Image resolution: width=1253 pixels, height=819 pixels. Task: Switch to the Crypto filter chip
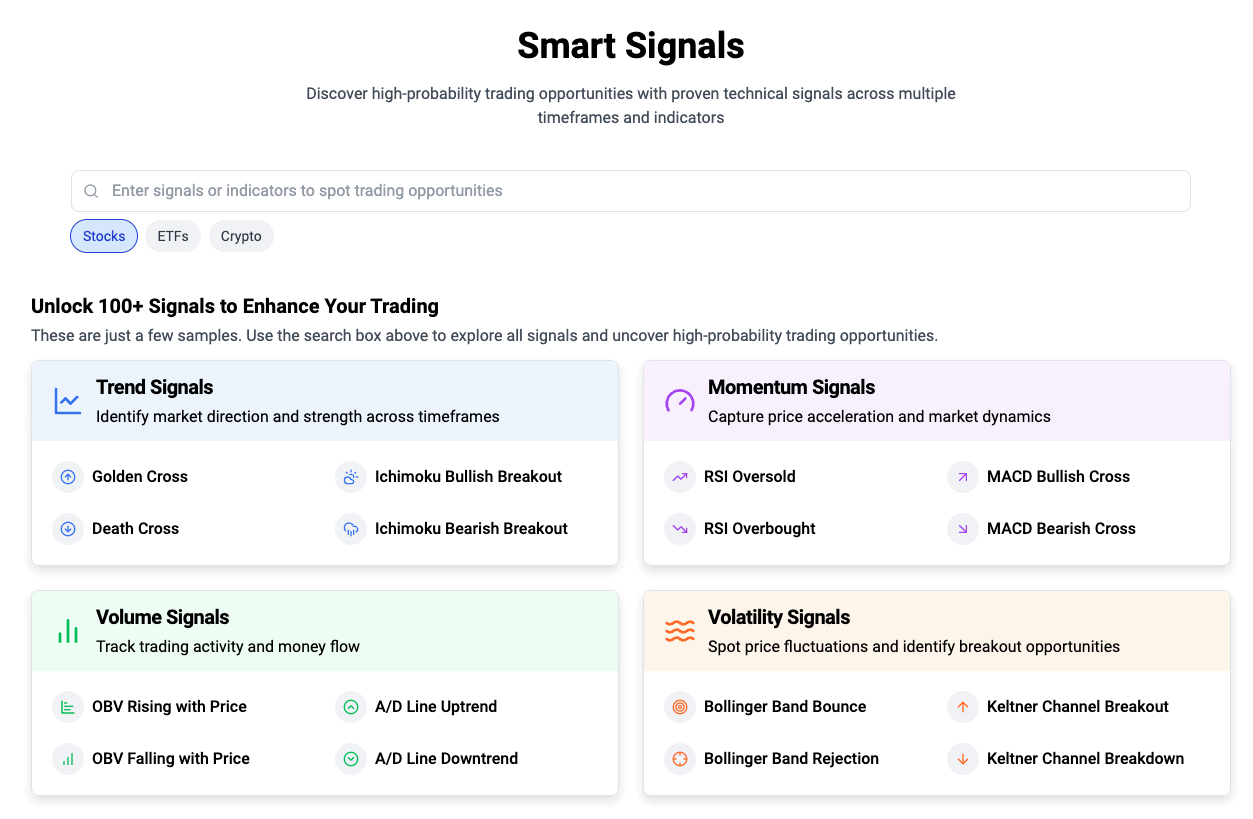[x=241, y=237]
